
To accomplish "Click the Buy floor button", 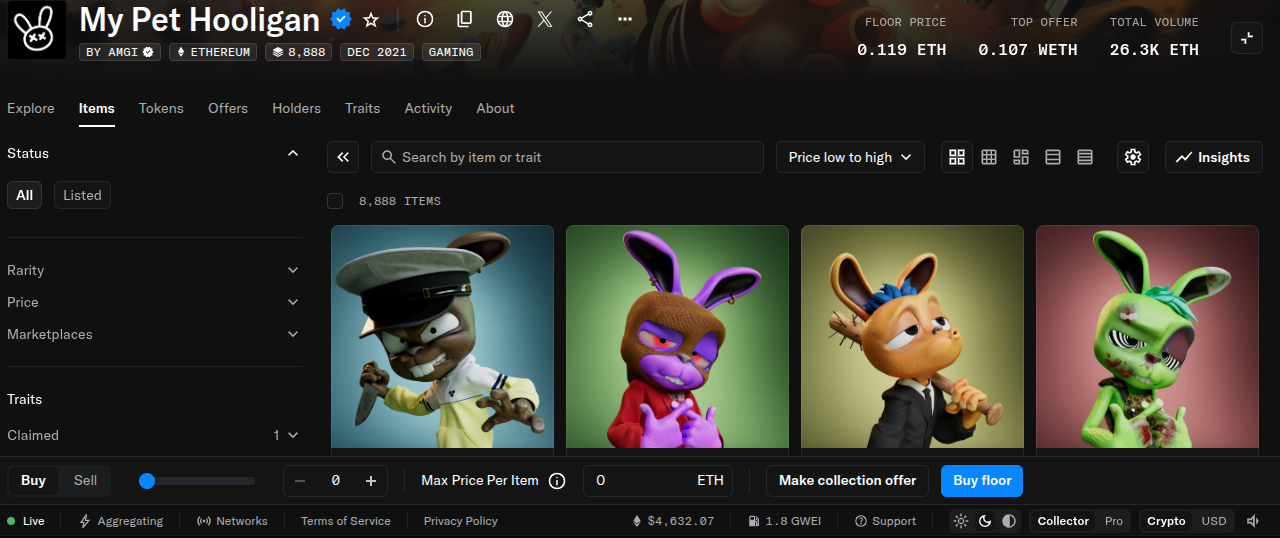I will (x=982, y=481).
